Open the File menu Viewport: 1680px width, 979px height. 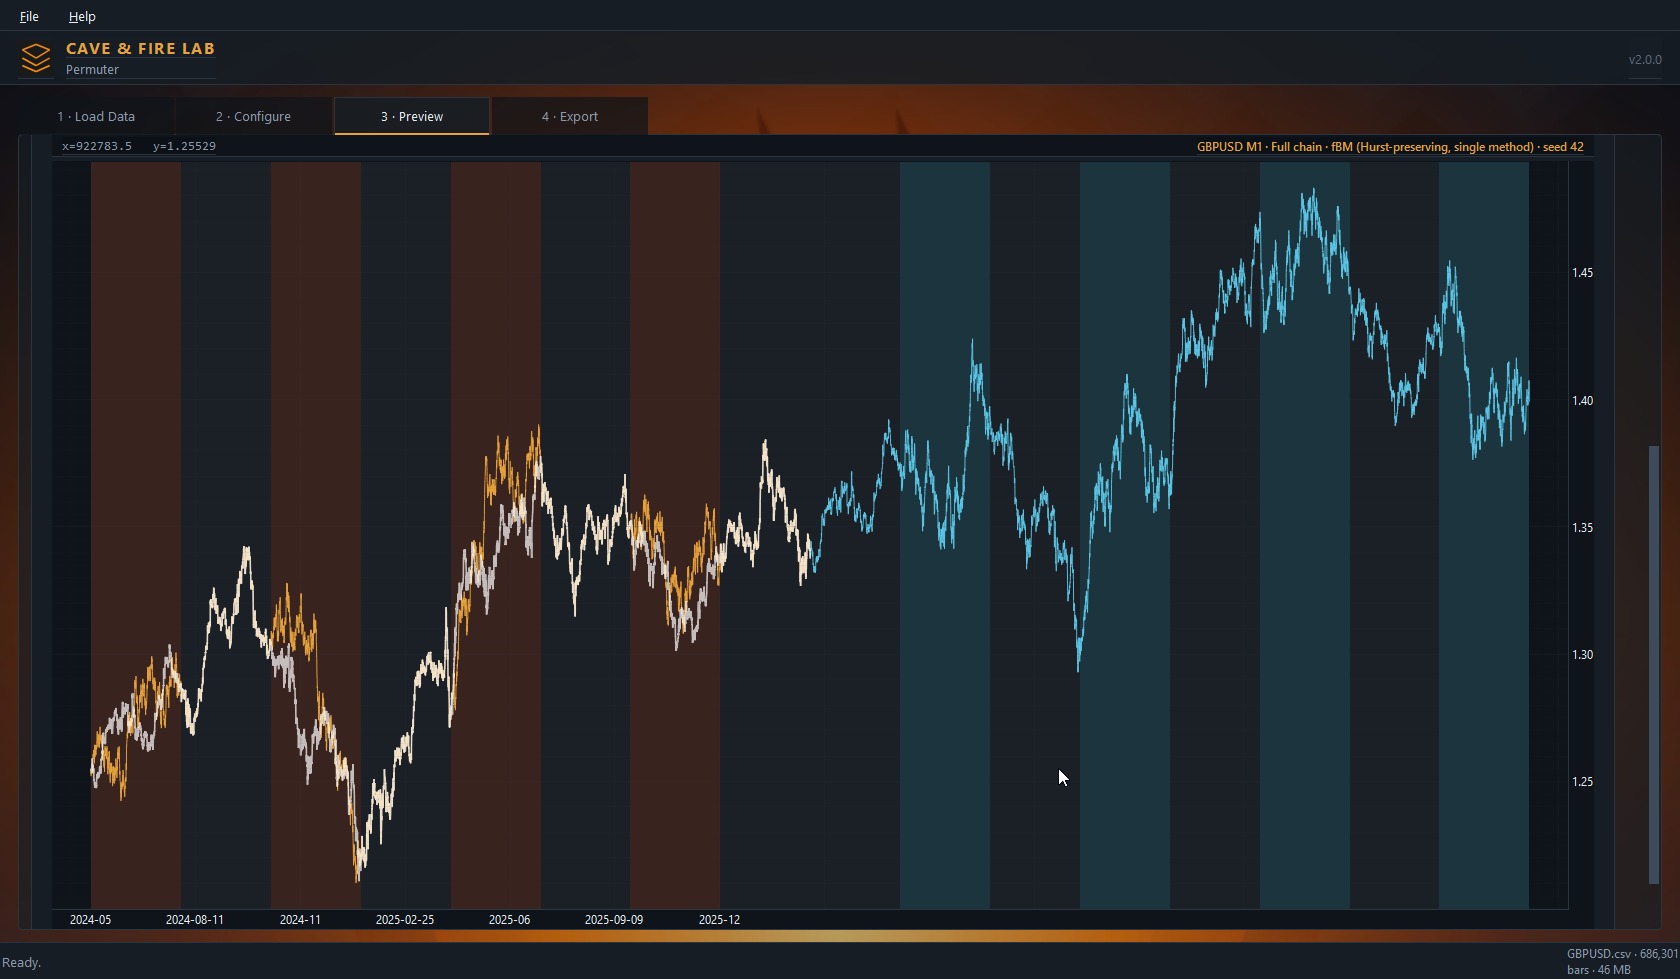(29, 16)
